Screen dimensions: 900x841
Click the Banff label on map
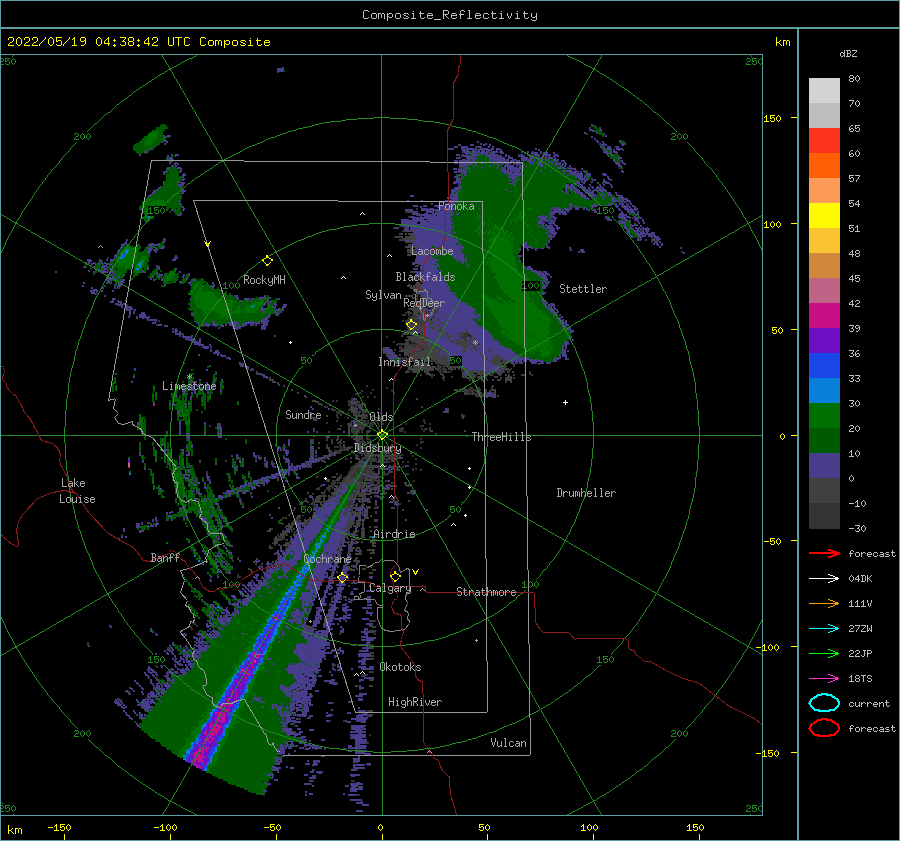click(165, 557)
